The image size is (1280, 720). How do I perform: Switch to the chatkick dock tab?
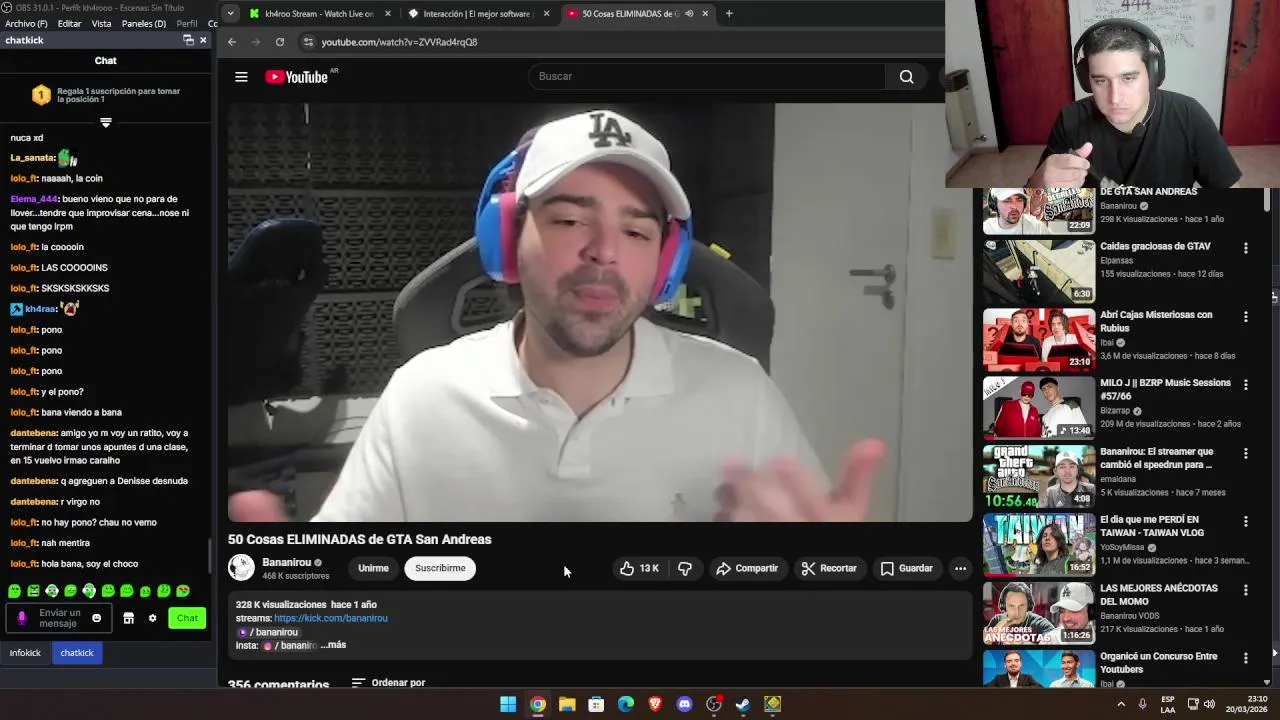coord(77,653)
